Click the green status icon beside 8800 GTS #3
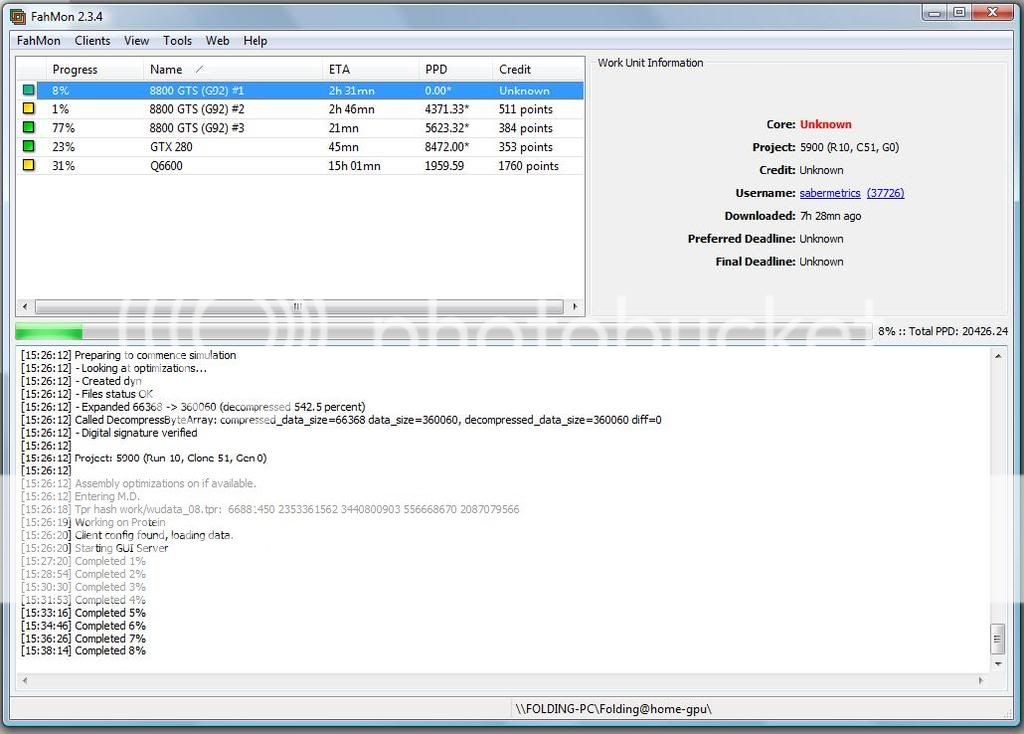Viewport: 1024px width, 734px height. click(x=30, y=127)
